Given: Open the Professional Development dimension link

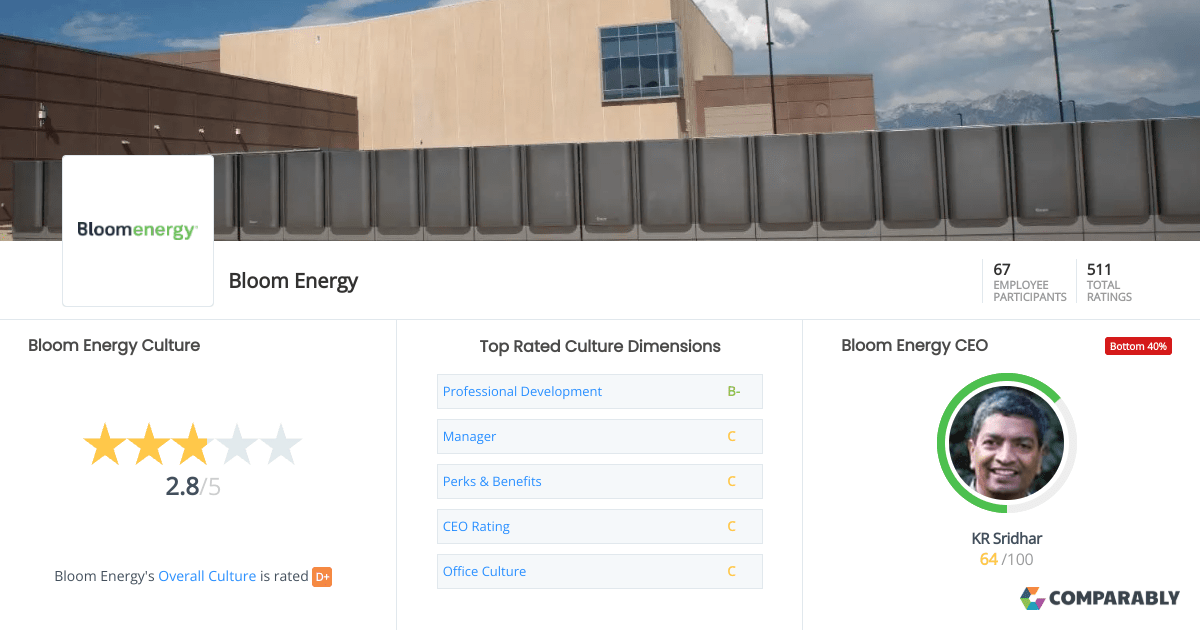Looking at the screenshot, I should [522, 391].
